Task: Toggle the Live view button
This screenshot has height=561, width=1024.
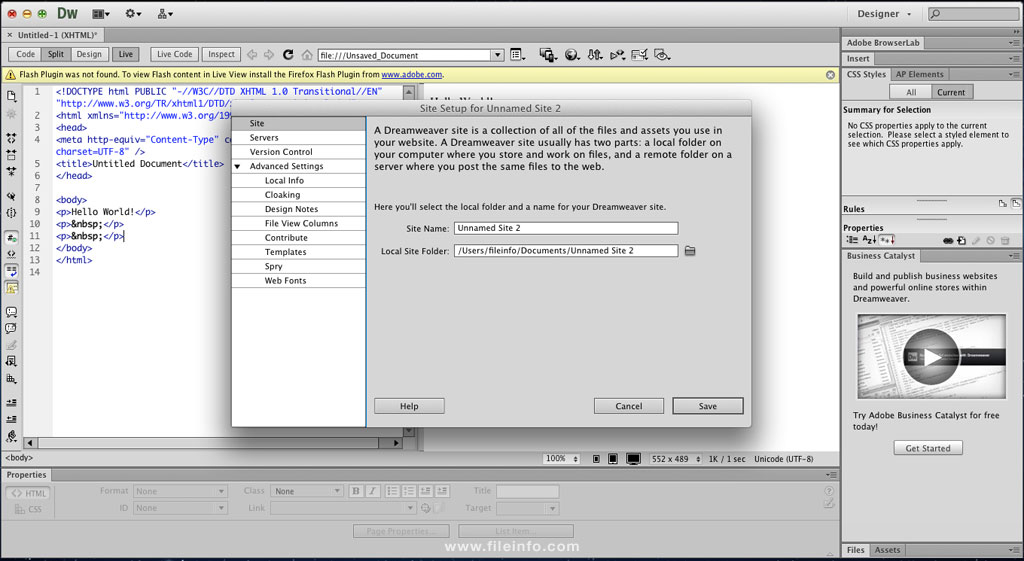Action: pyautogui.click(x=125, y=54)
